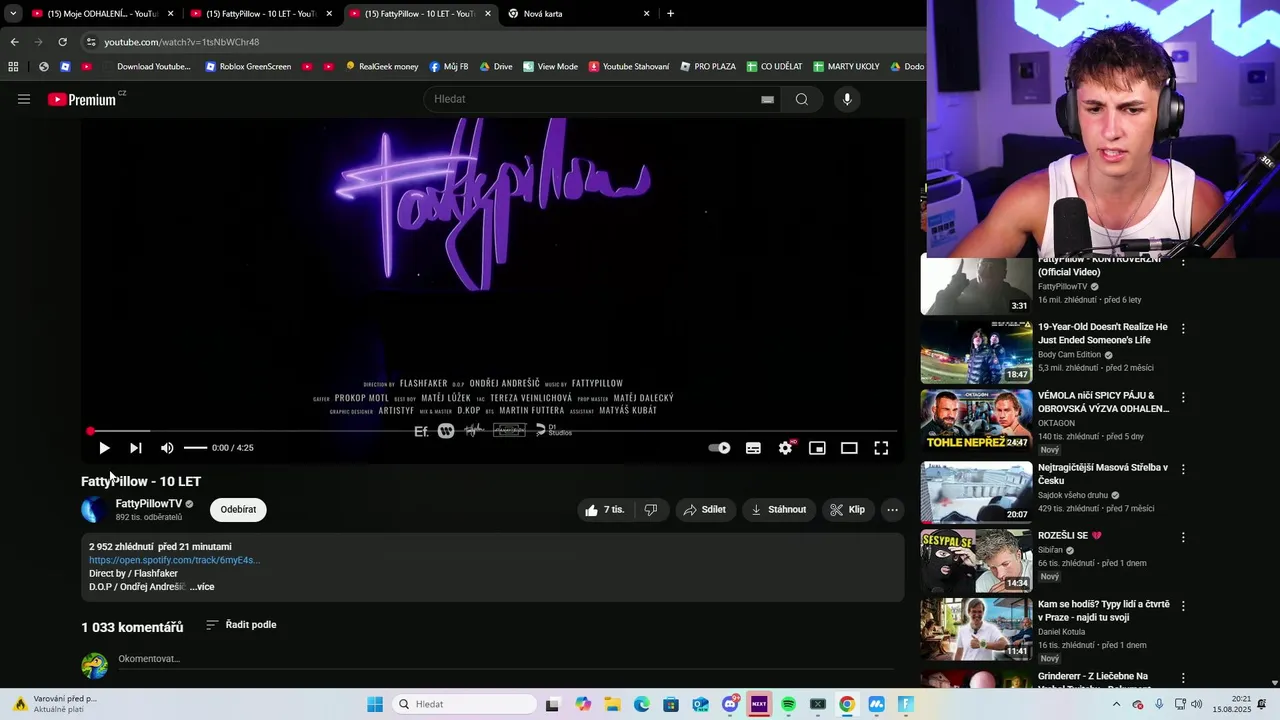Open FattyPillowTV channel name link
The height and width of the screenshot is (720, 1280).
pyautogui.click(x=149, y=504)
